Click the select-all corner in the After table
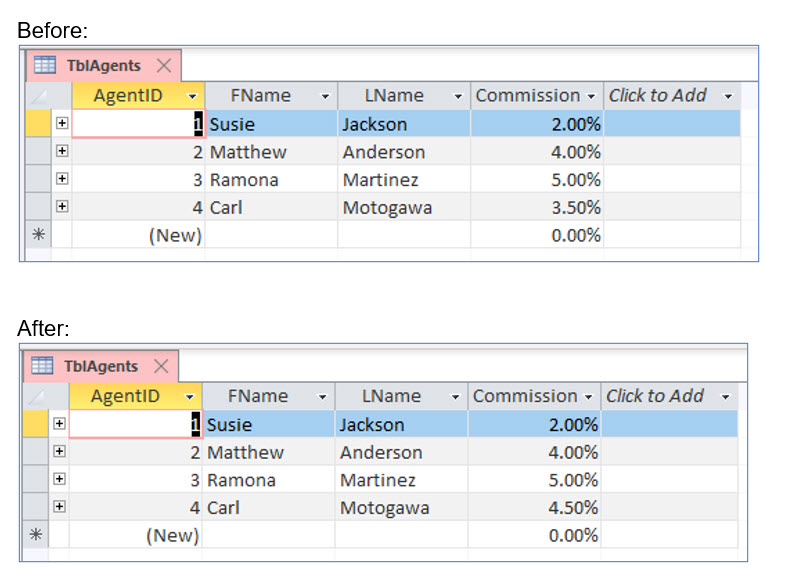The height and width of the screenshot is (580, 790). (36, 397)
